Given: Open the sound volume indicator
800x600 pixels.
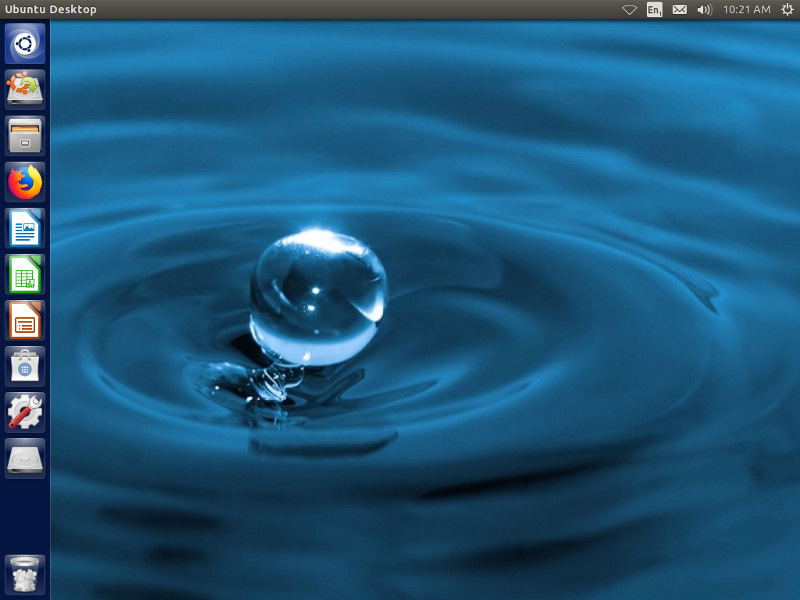Looking at the screenshot, I should tap(705, 10).
